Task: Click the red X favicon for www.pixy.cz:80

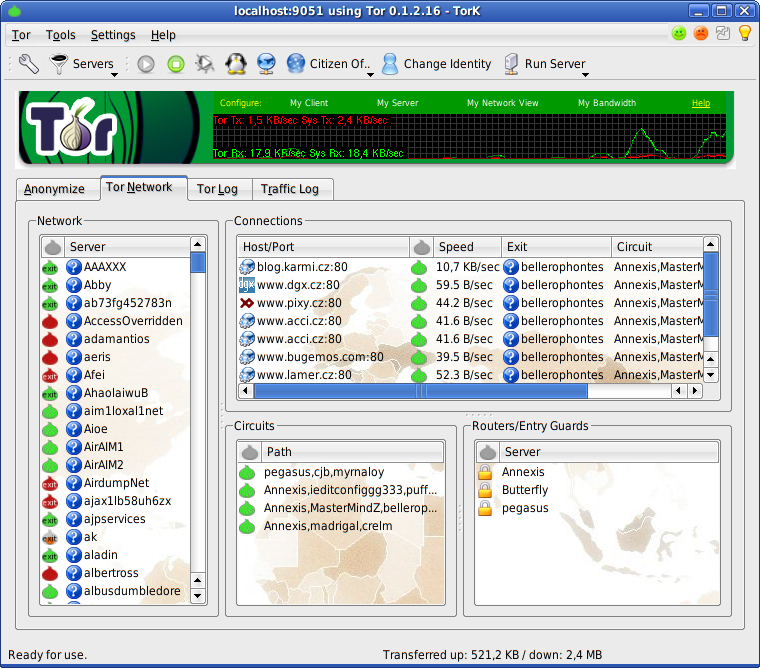Action: (247, 303)
